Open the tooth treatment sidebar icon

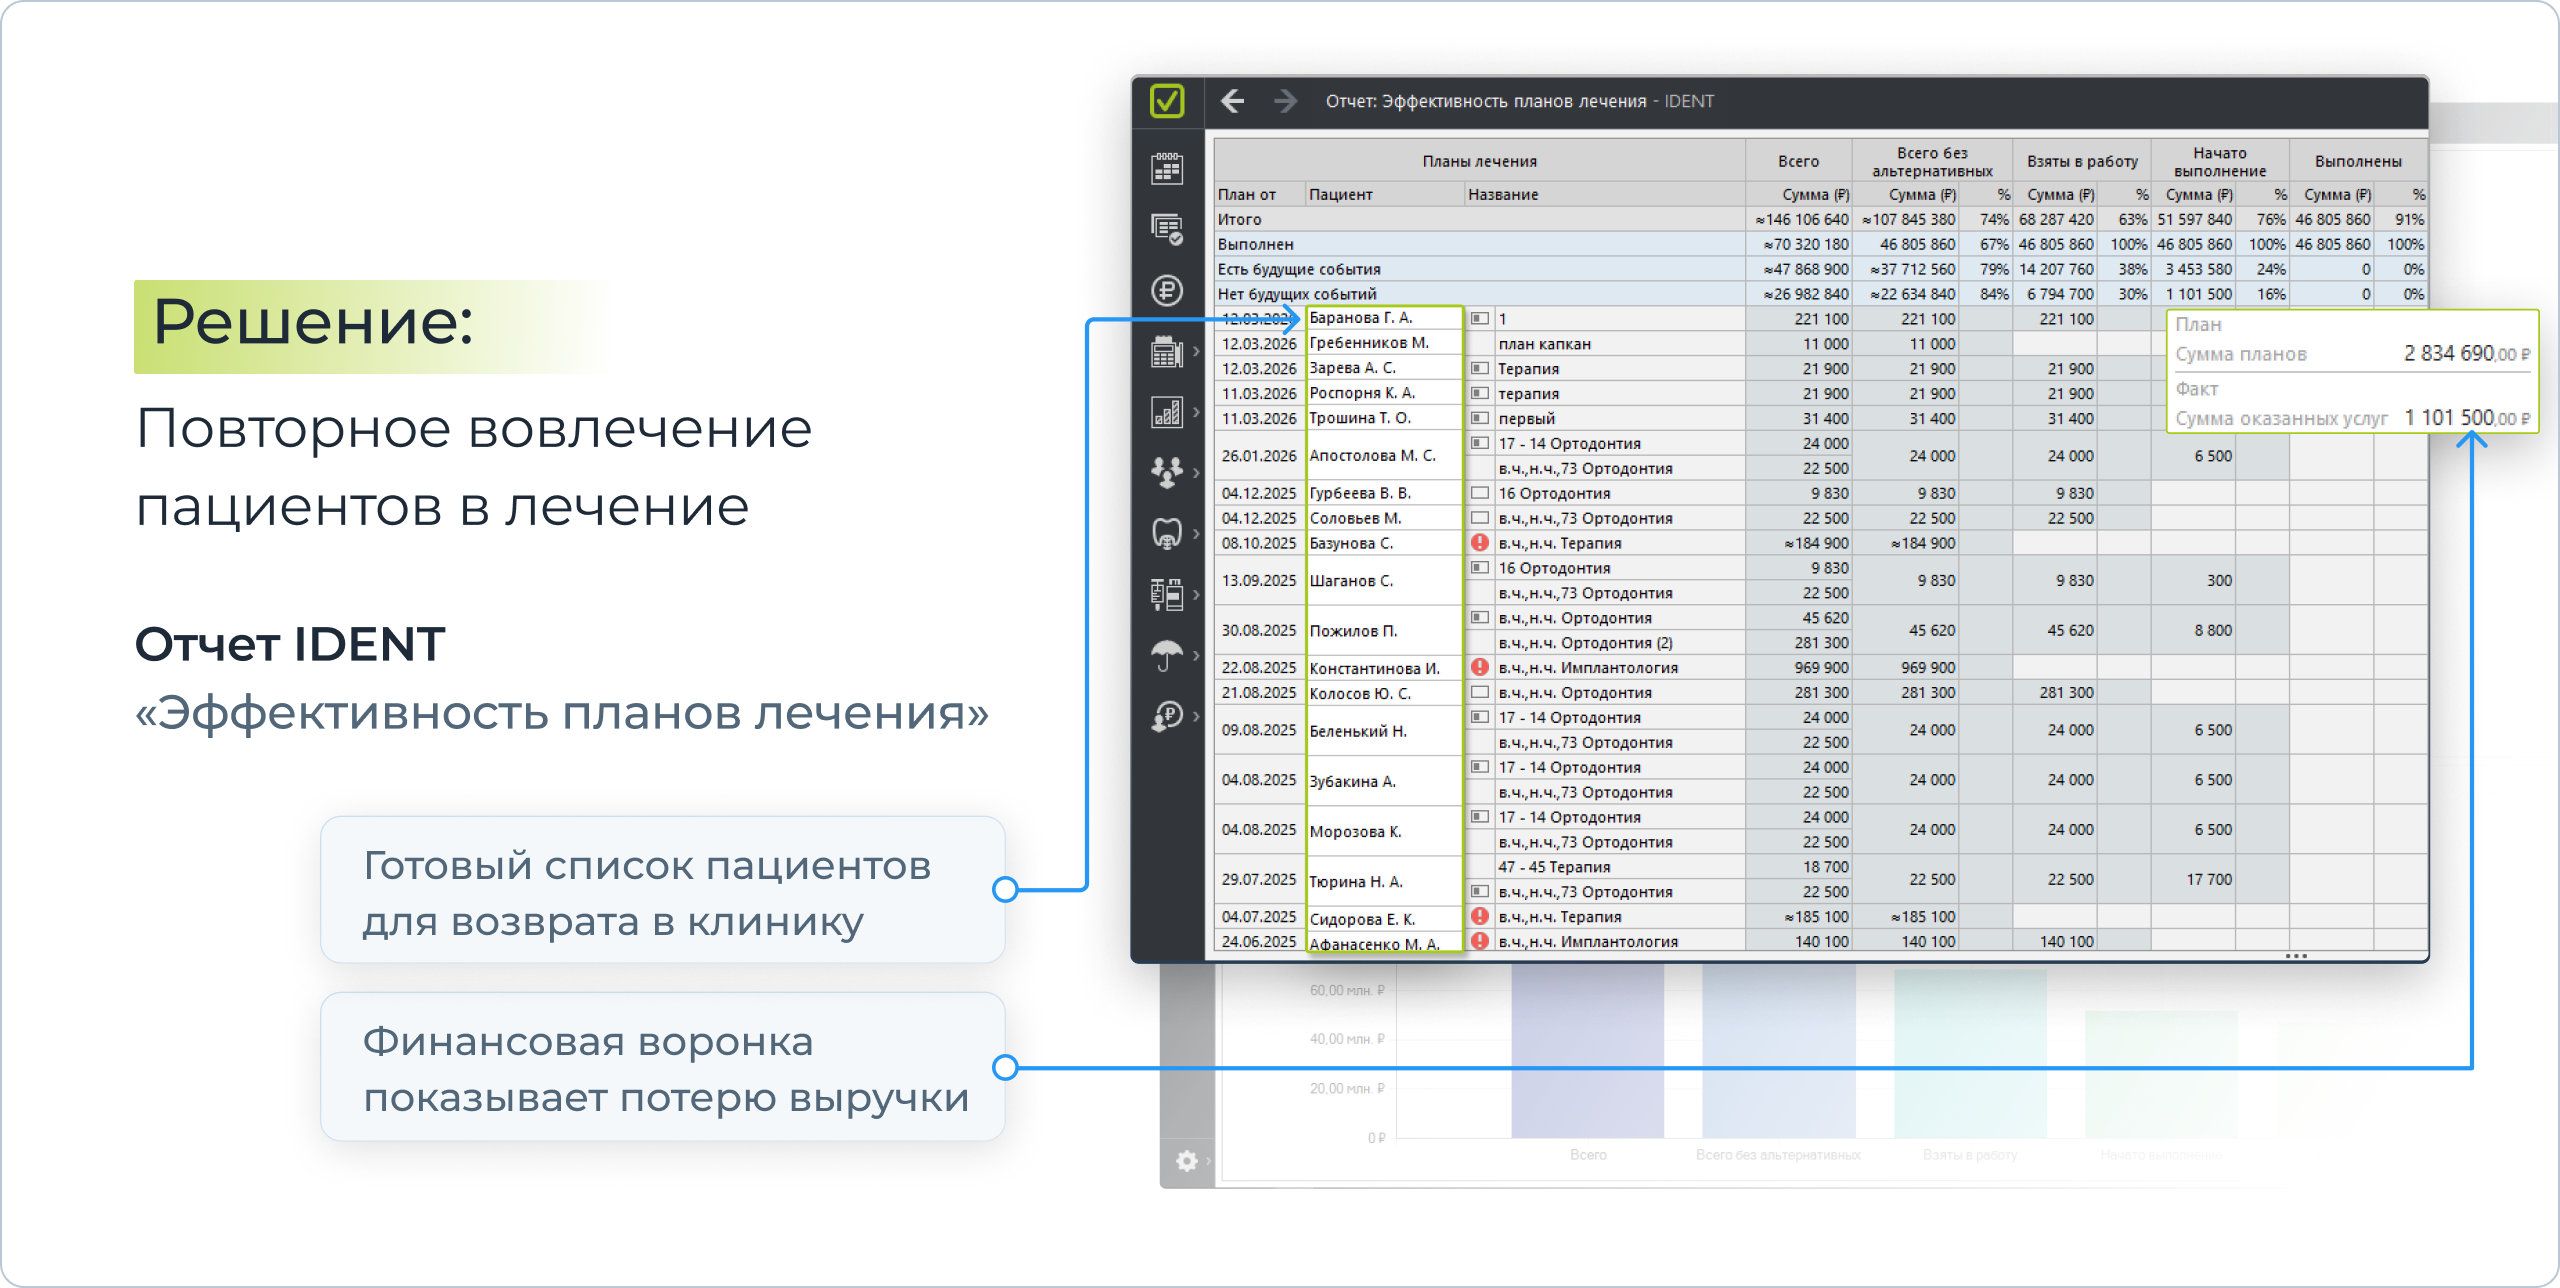click(x=1167, y=533)
